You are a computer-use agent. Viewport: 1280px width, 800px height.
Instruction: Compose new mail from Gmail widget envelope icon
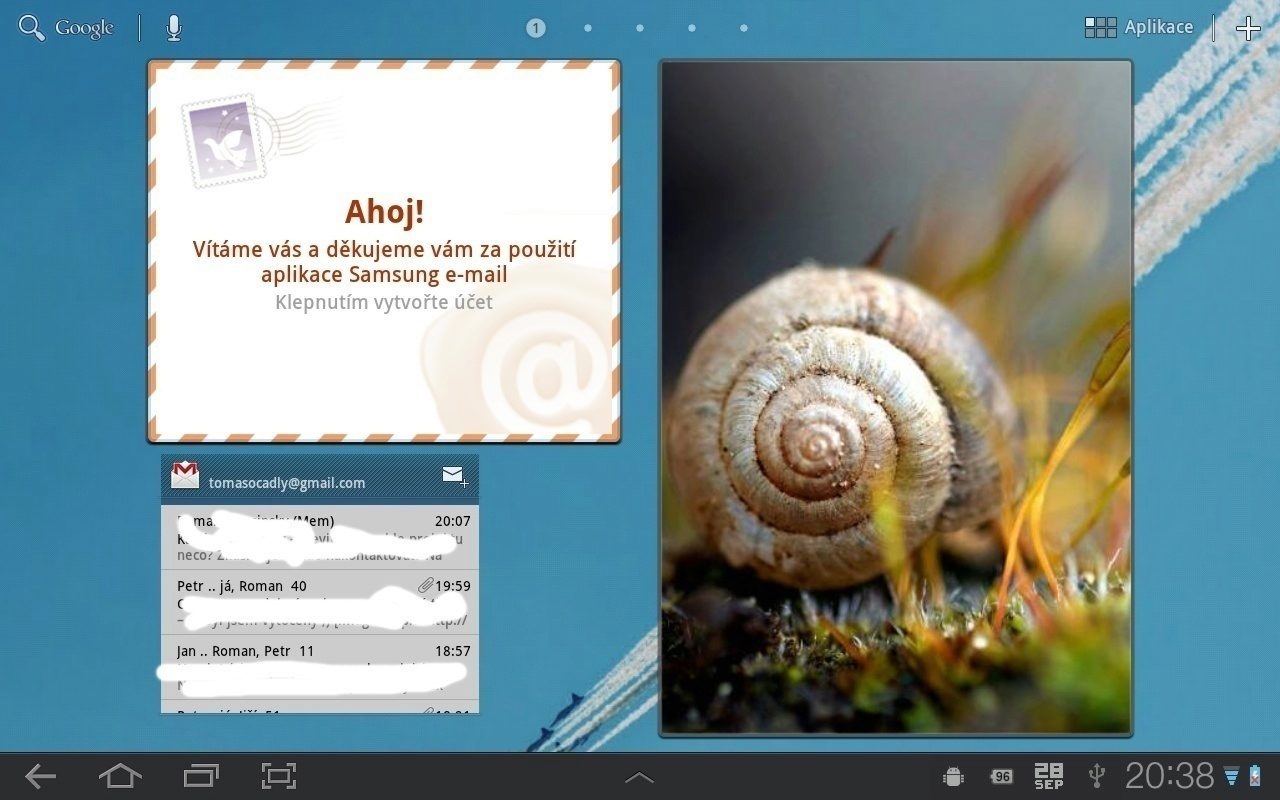coord(455,476)
